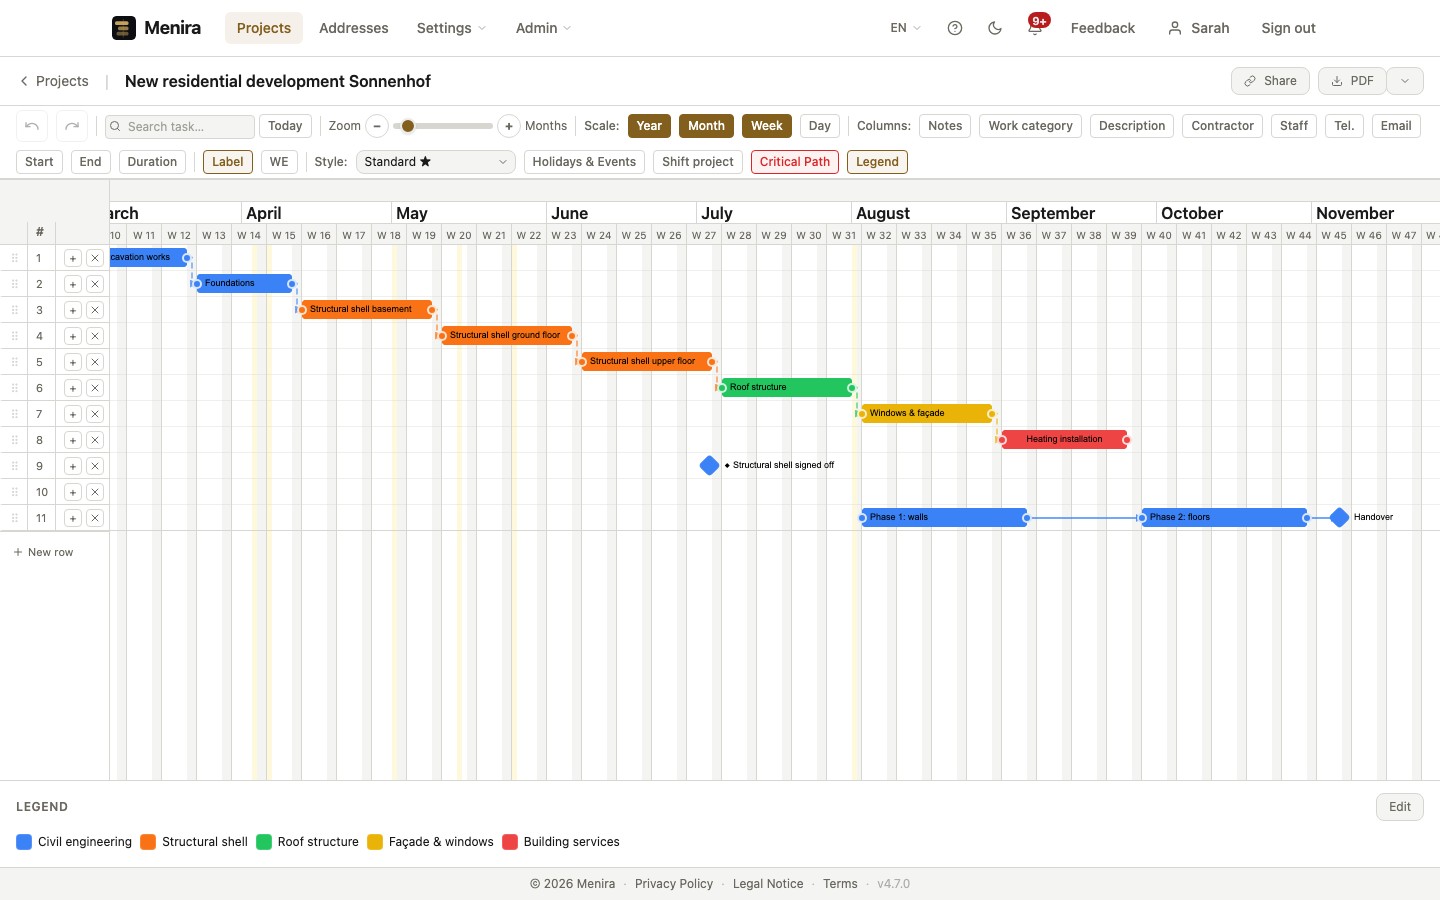Open the Privacy Policy link
Image resolution: width=1440 pixels, height=900 pixels.
tap(674, 884)
